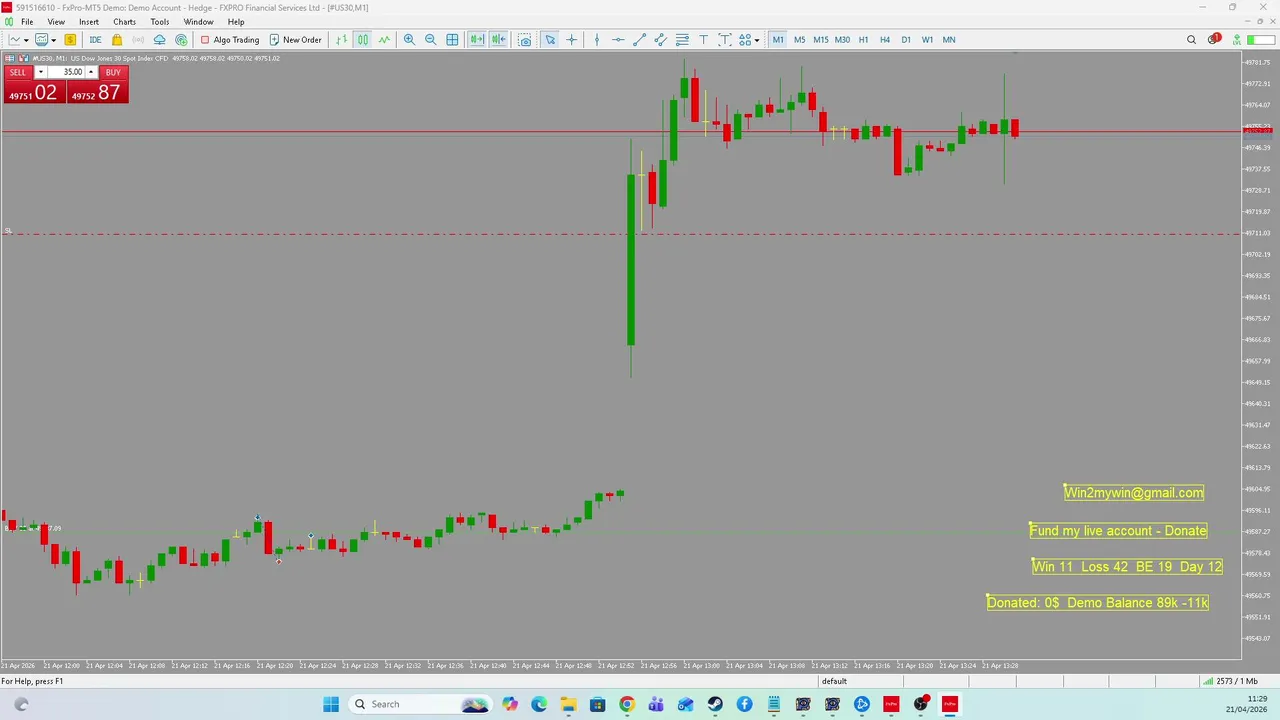1280x720 pixels.
Task: Click the red BUY one-click button
Action: pyautogui.click(x=113, y=72)
